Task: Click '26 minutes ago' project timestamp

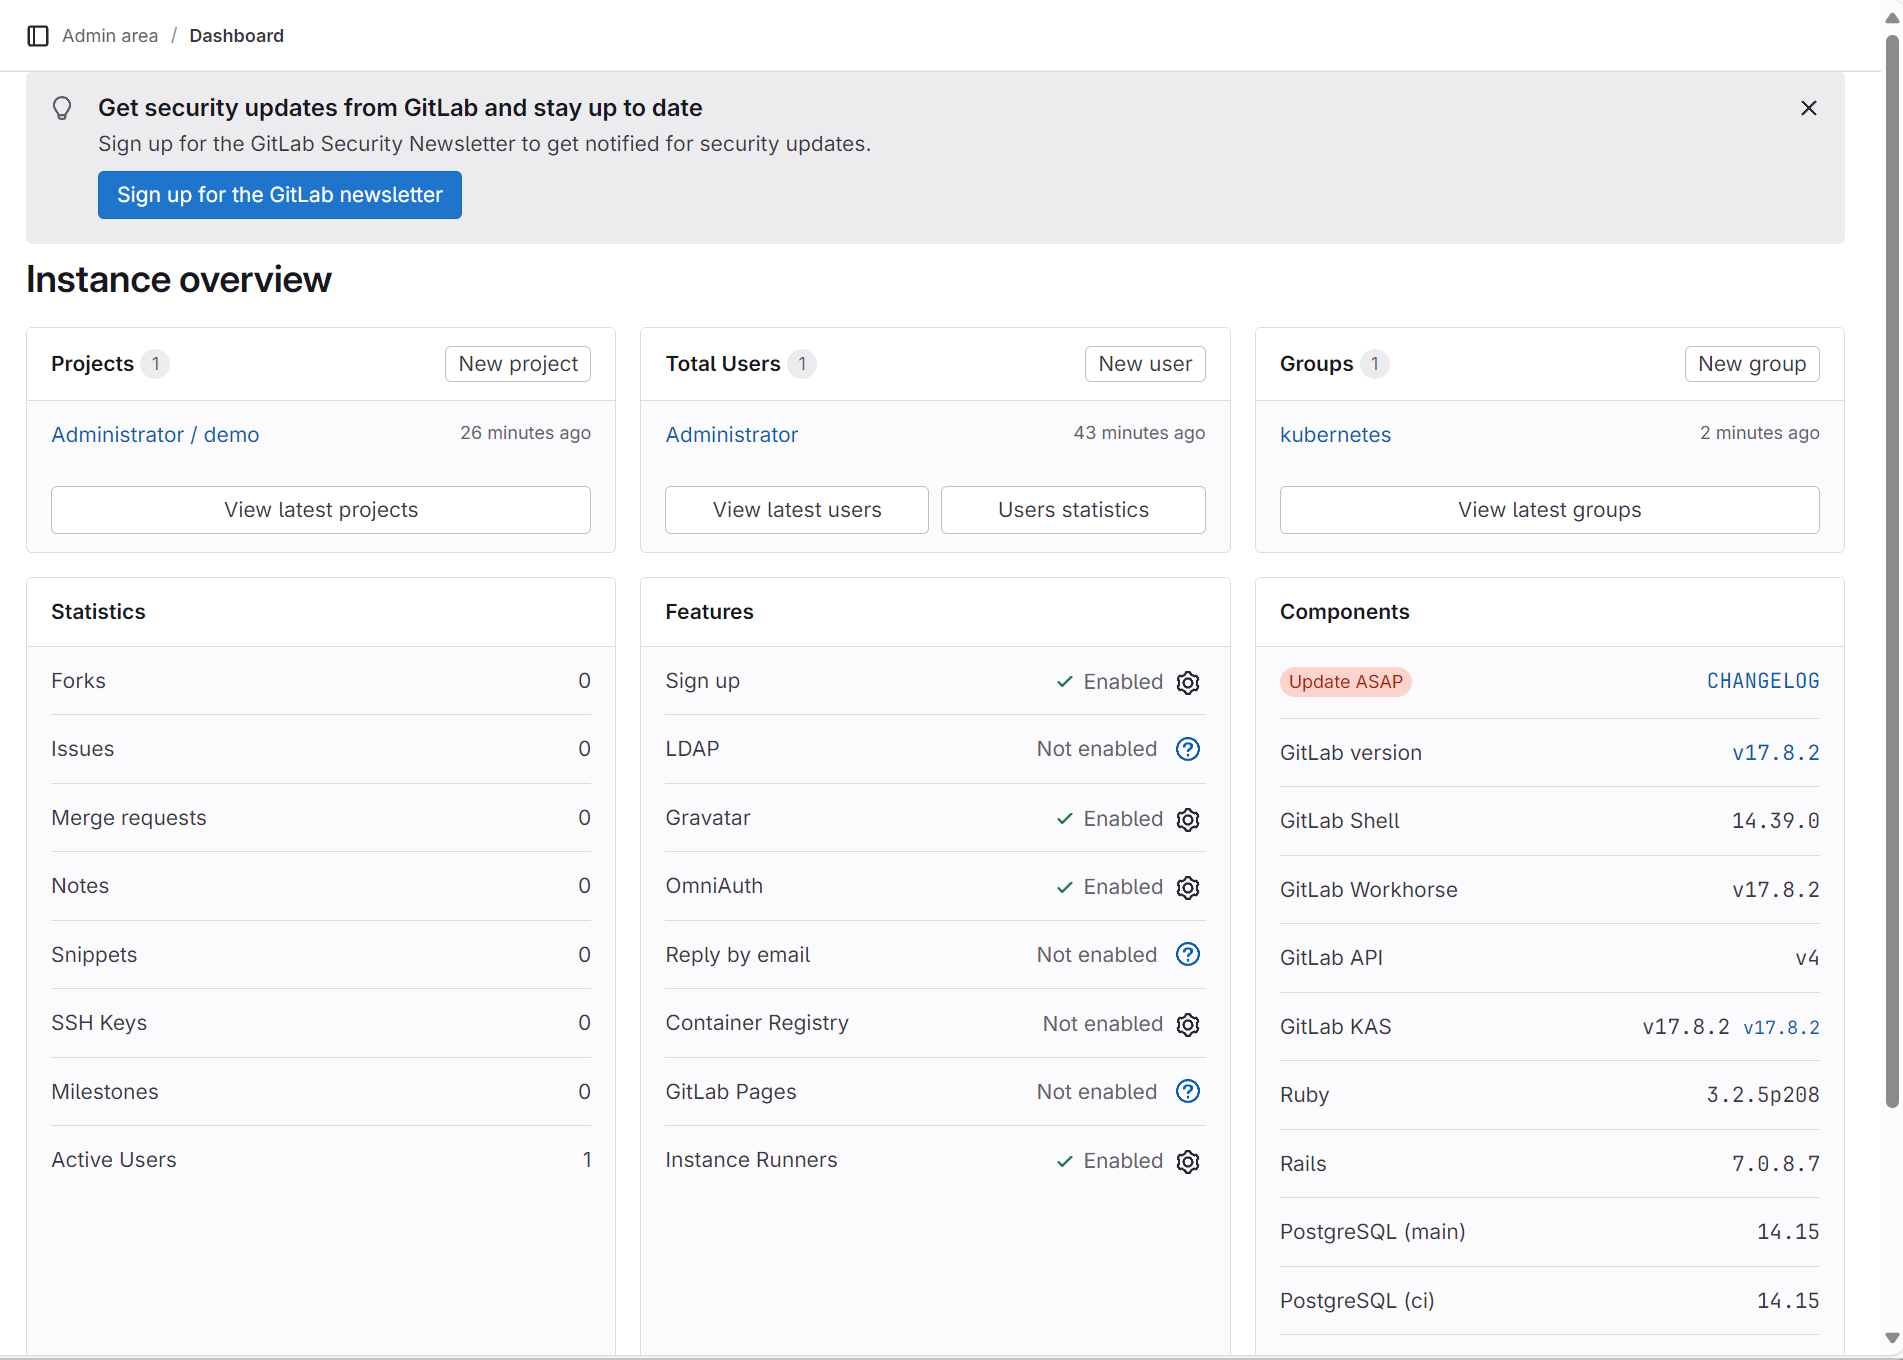Action: click(x=525, y=433)
